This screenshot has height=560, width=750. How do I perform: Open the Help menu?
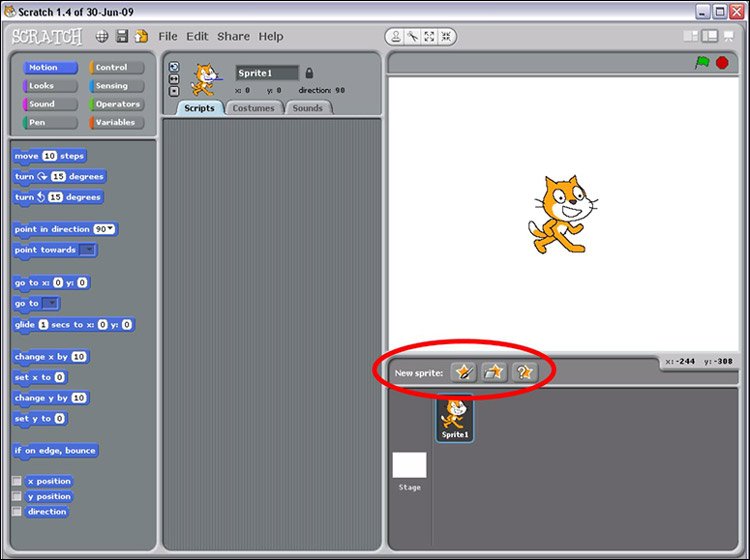[x=271, y=36]
